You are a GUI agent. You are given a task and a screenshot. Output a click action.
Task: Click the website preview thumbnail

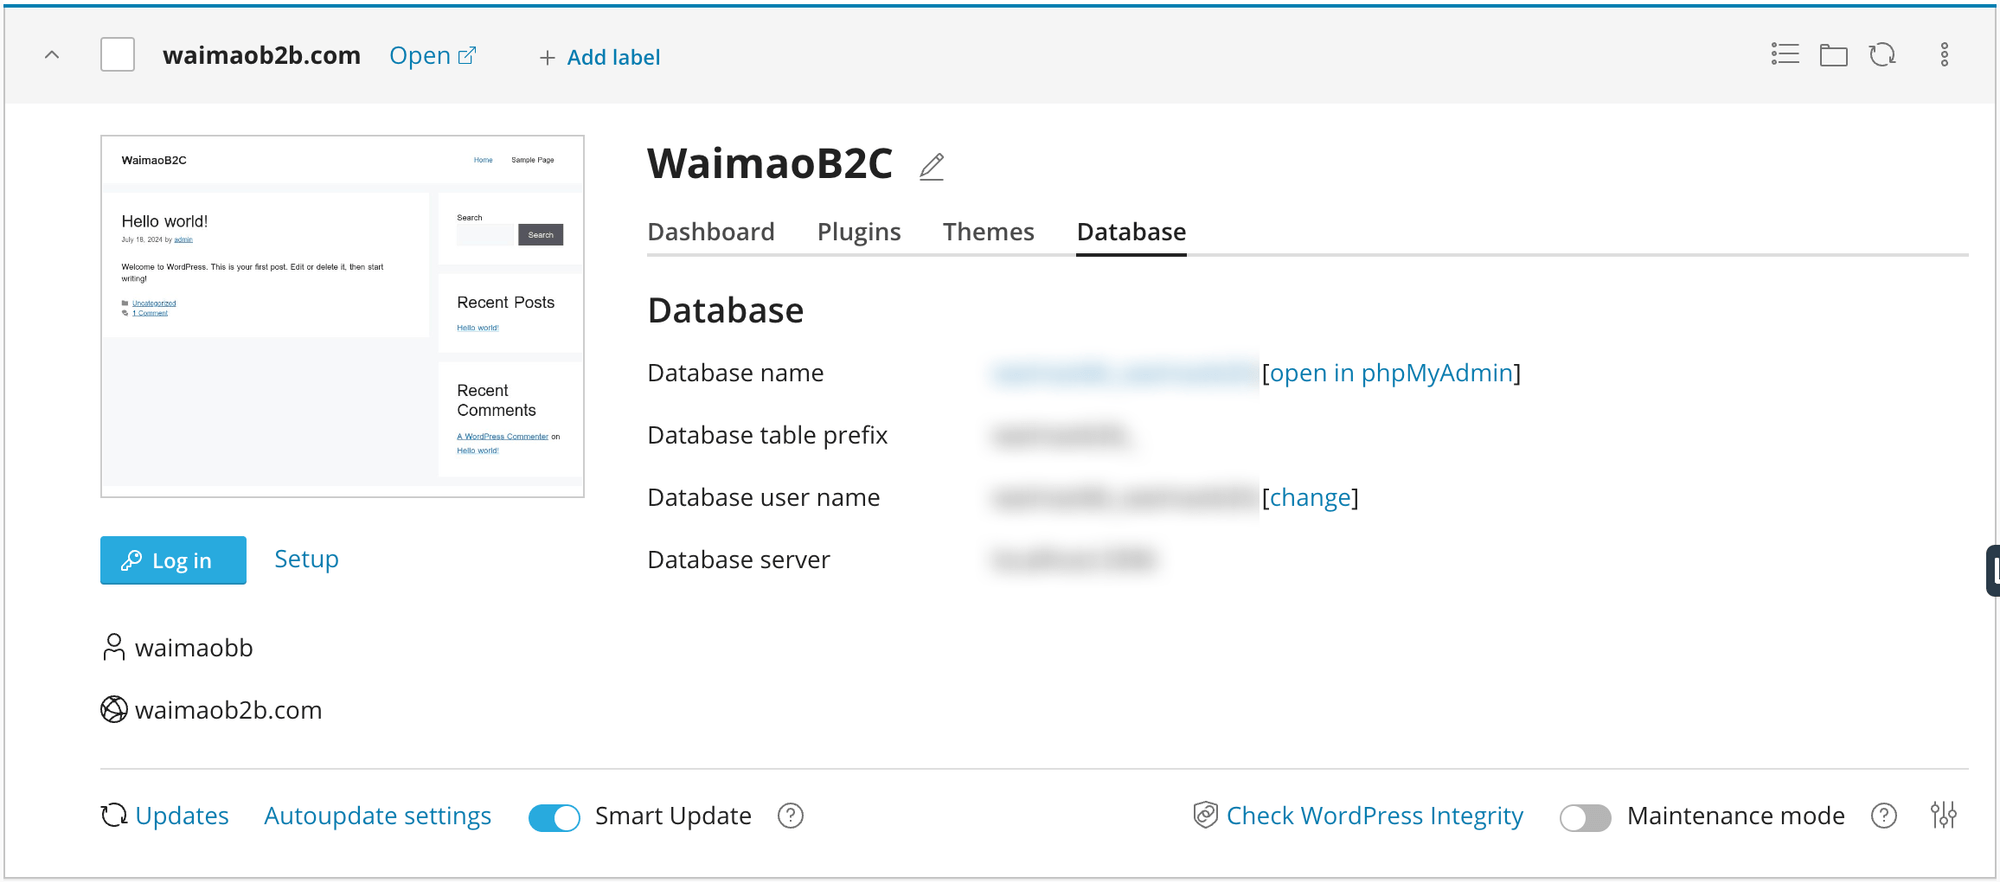coord(342,316)
